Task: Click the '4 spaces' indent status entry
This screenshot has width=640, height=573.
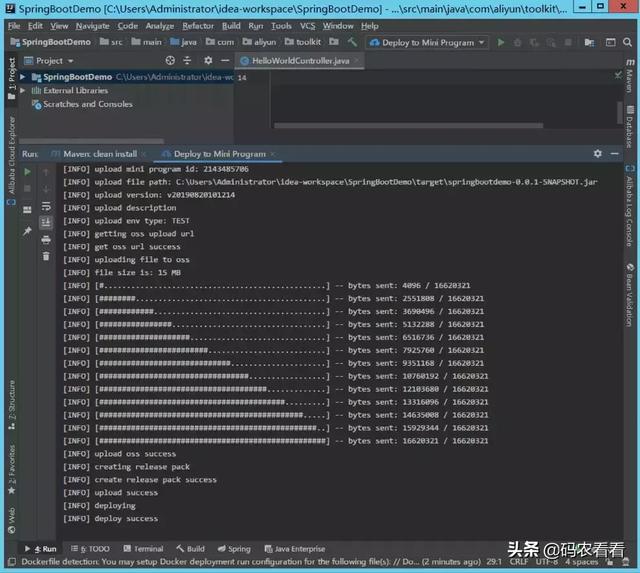Action: coord(582,562)
